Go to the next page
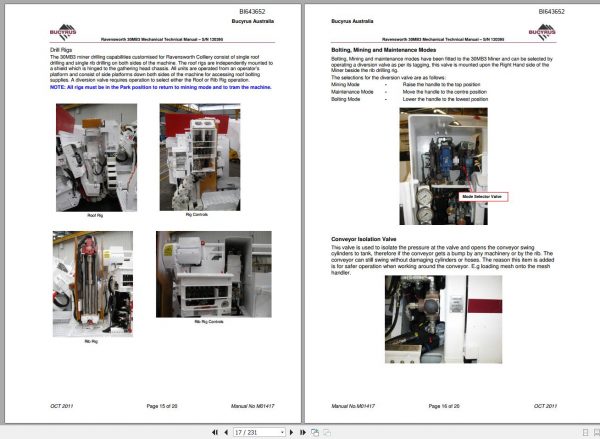Viewport: 600px width, 439px height. [291, 432]
